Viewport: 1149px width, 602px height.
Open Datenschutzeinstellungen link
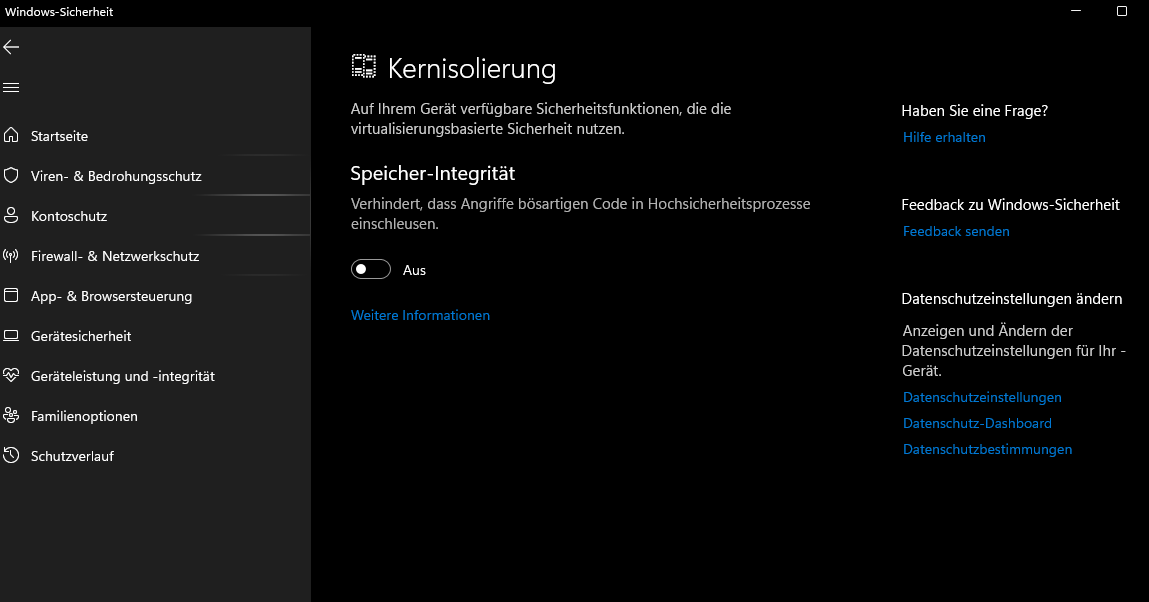982,397
